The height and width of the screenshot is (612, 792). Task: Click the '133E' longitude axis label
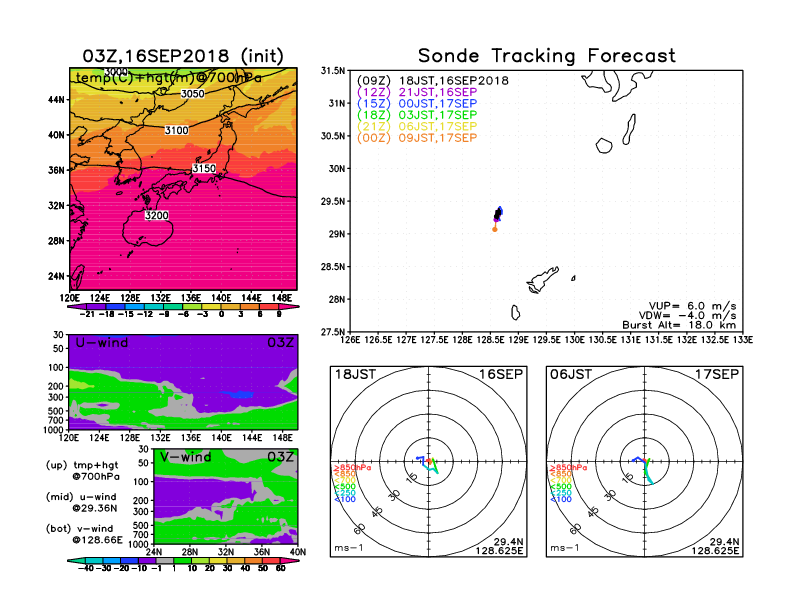(x=743, y=340)
